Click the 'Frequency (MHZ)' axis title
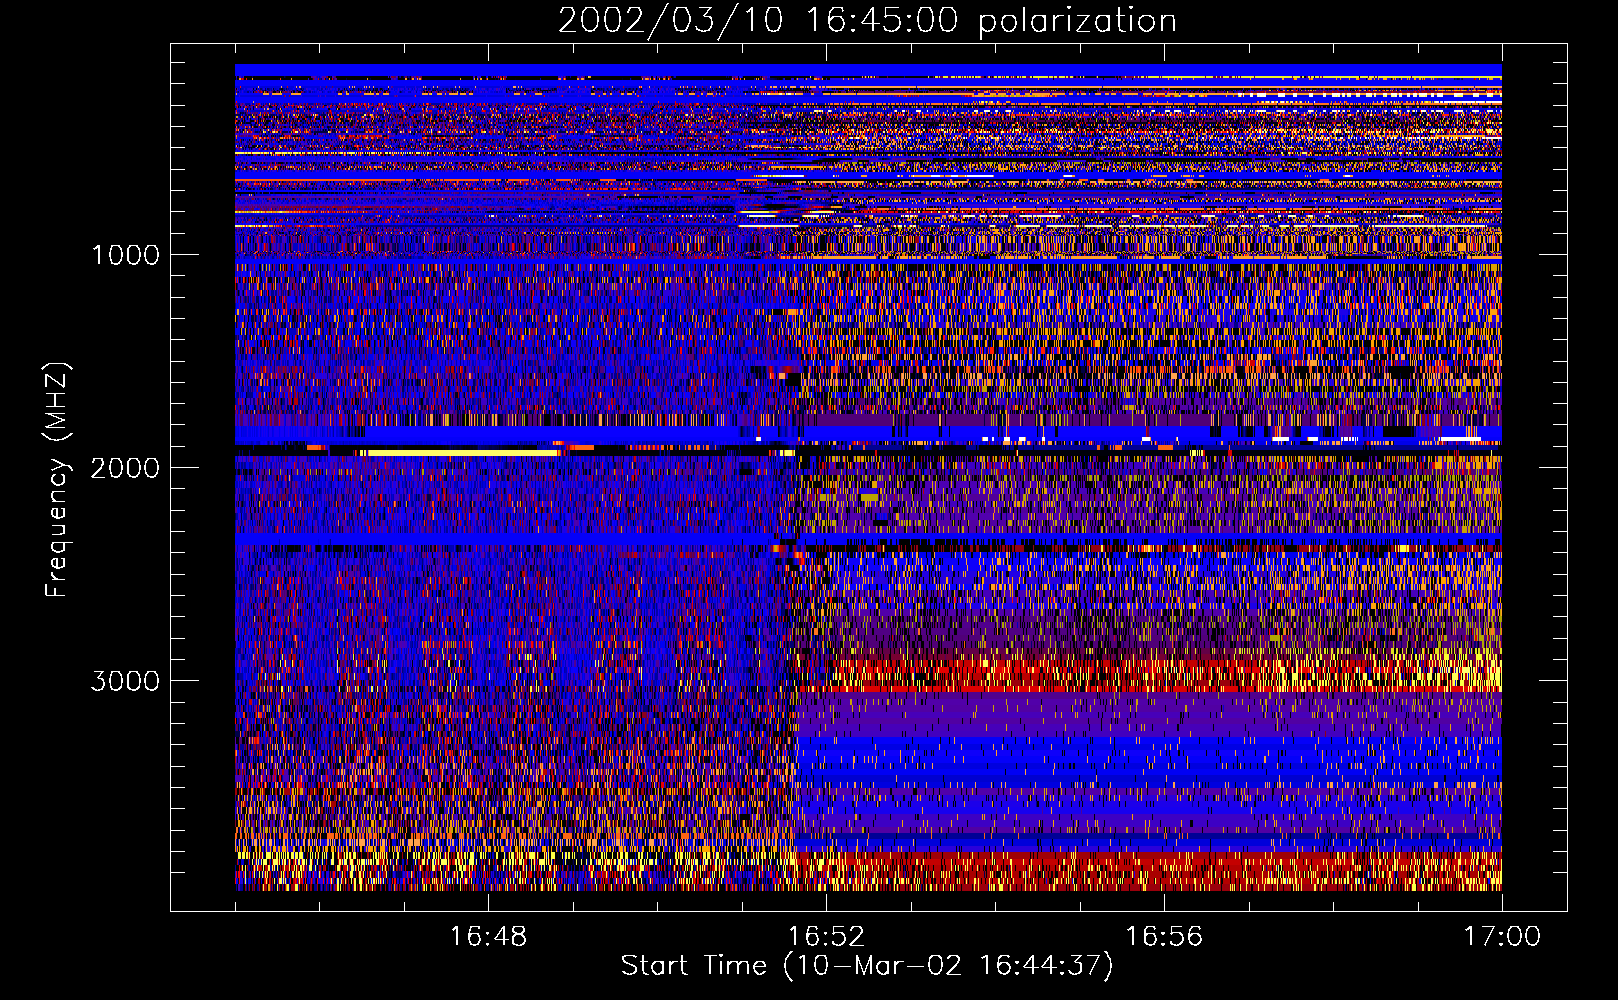The image size is (1618, 1000). (x=57, y=480)
